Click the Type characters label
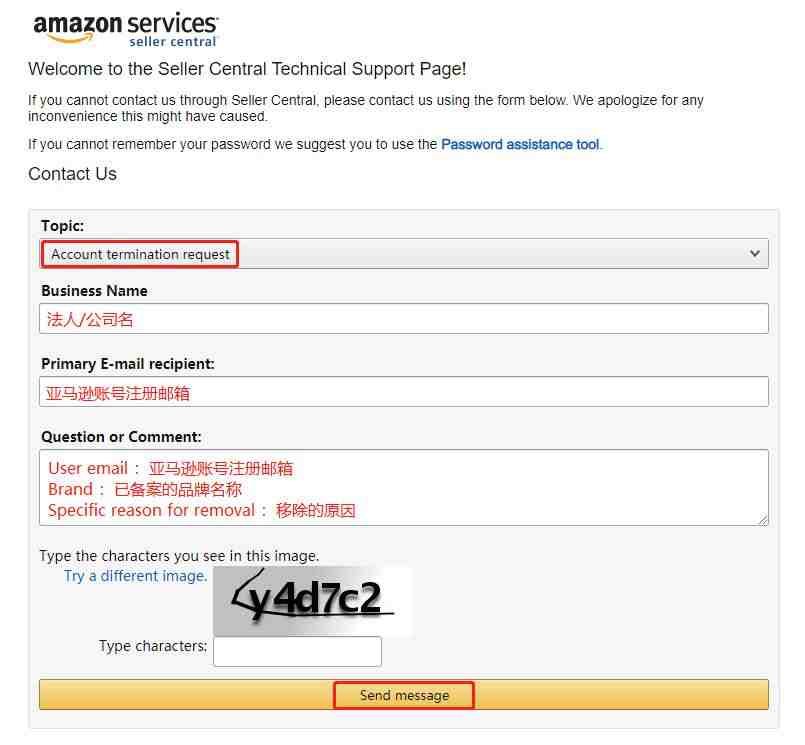 pos(153,646)
